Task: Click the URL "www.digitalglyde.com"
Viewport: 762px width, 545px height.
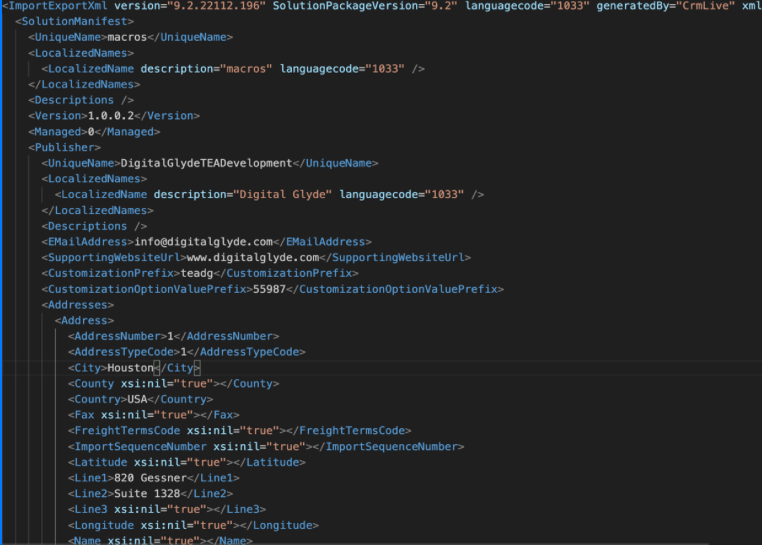Action: click(253, 257)
